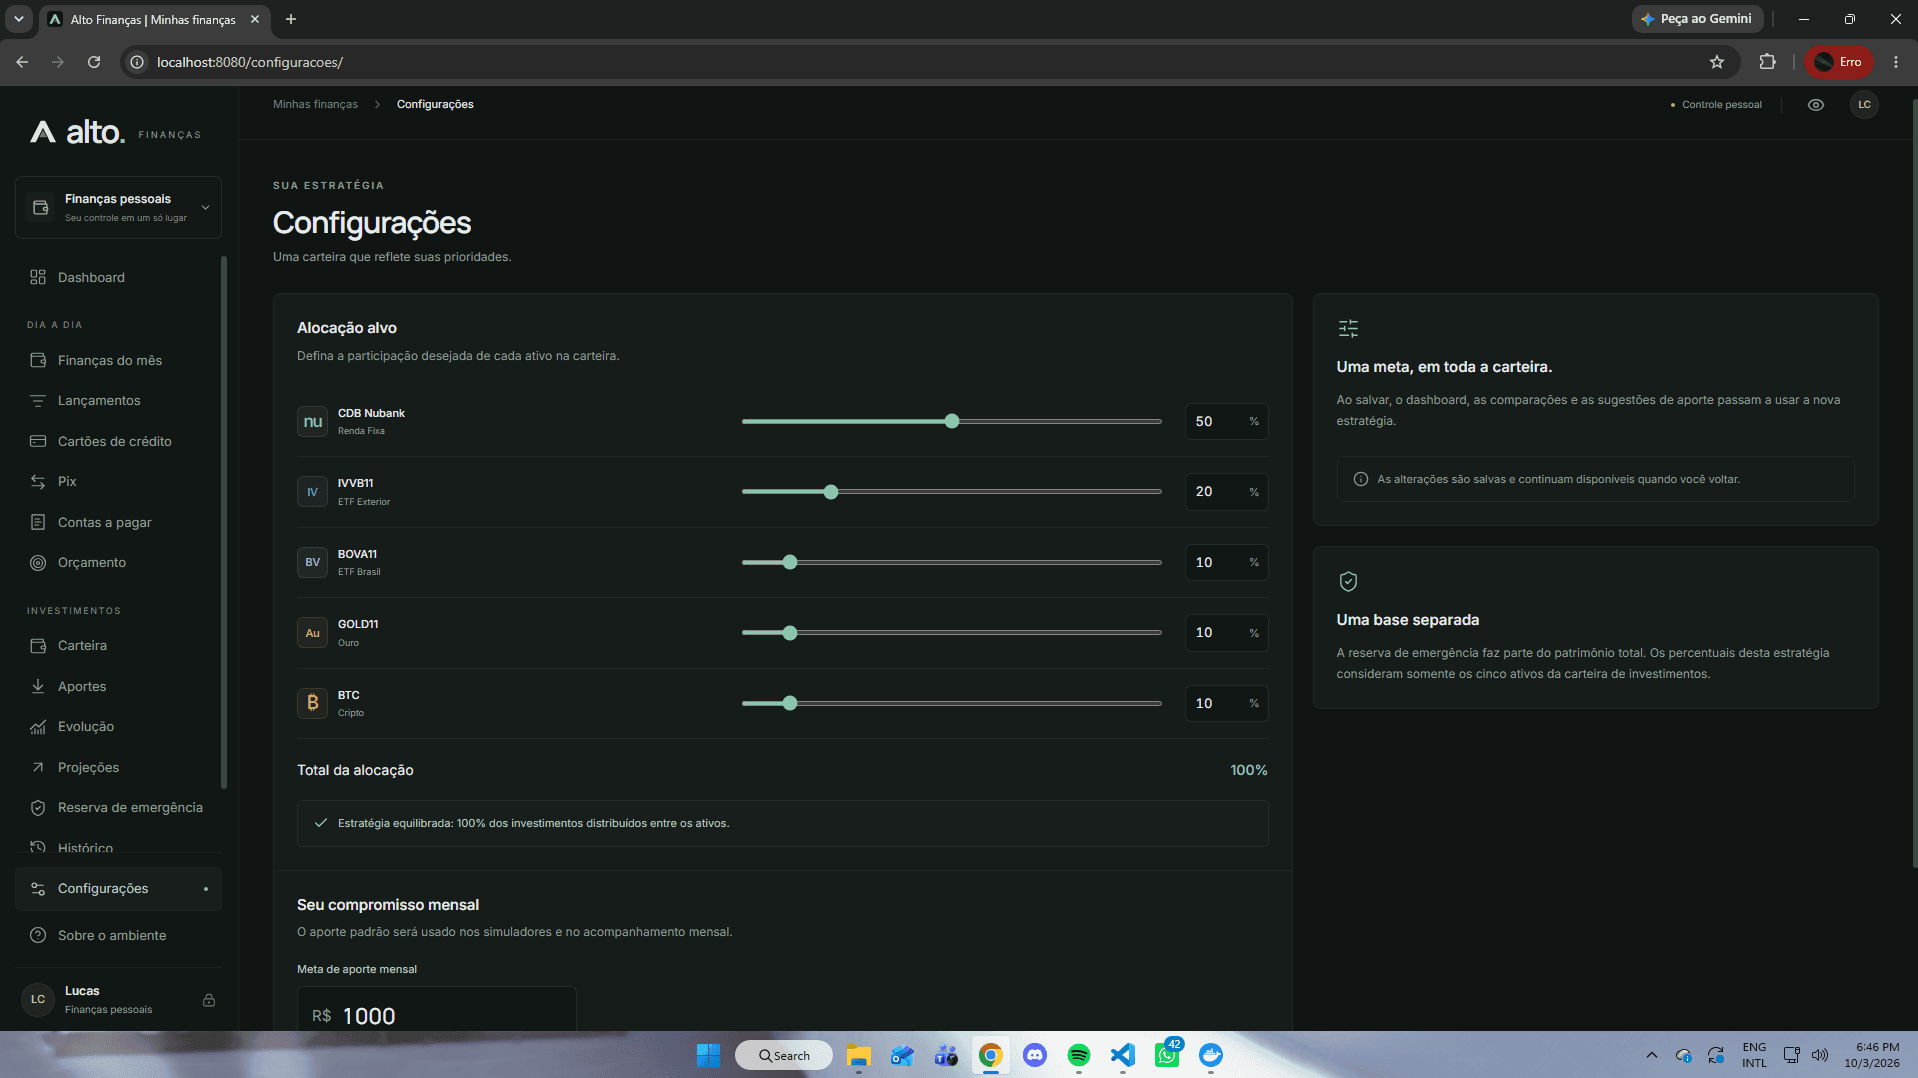Click the Evolução chart icon
The image size is (1918, 1078).
point(38,727)
